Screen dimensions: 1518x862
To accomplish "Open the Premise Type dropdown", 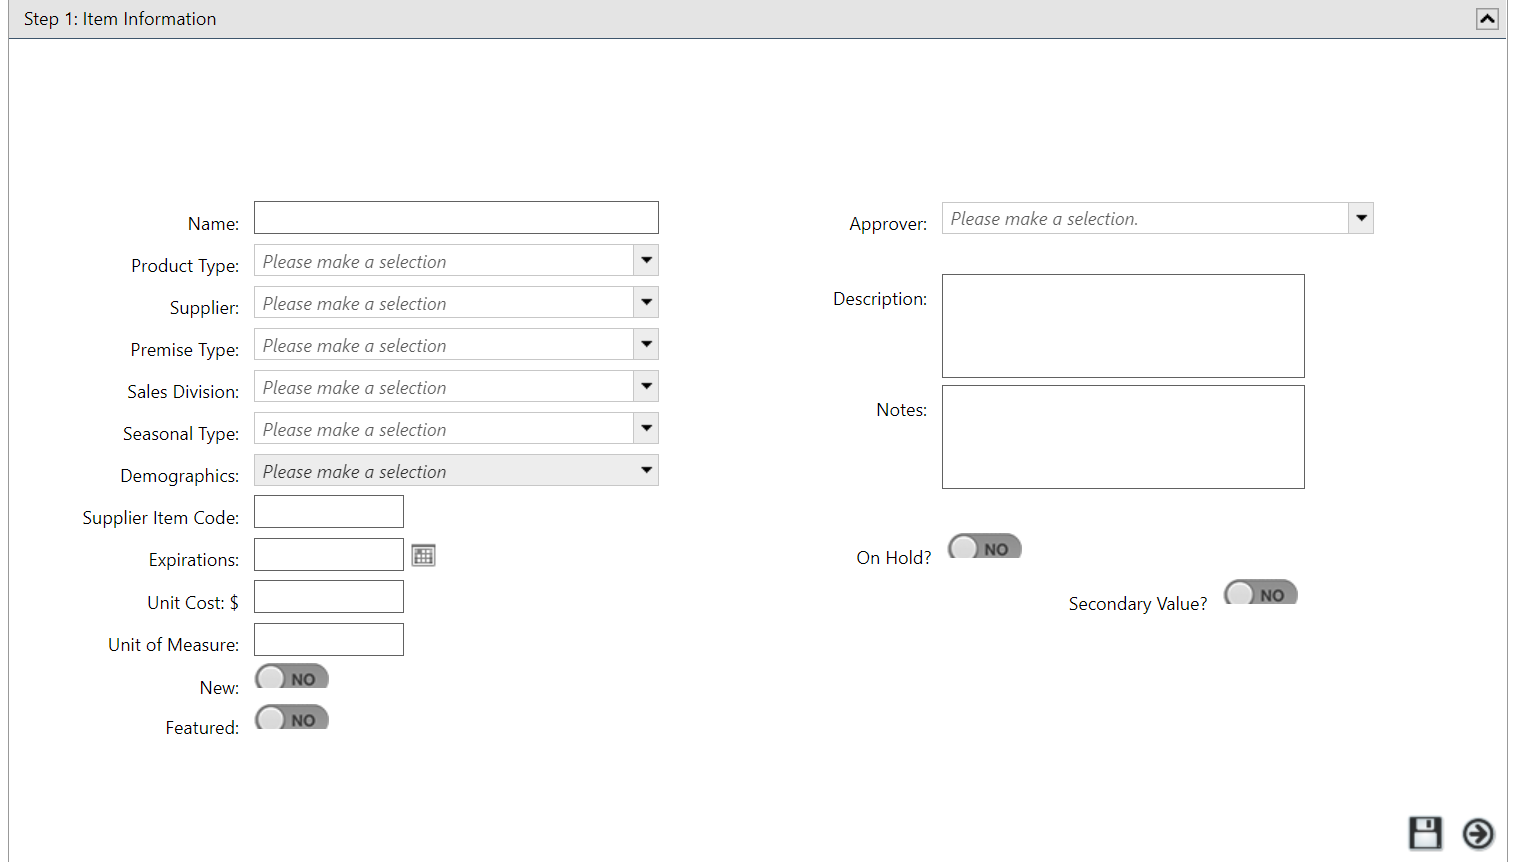I will coord(646,344).
